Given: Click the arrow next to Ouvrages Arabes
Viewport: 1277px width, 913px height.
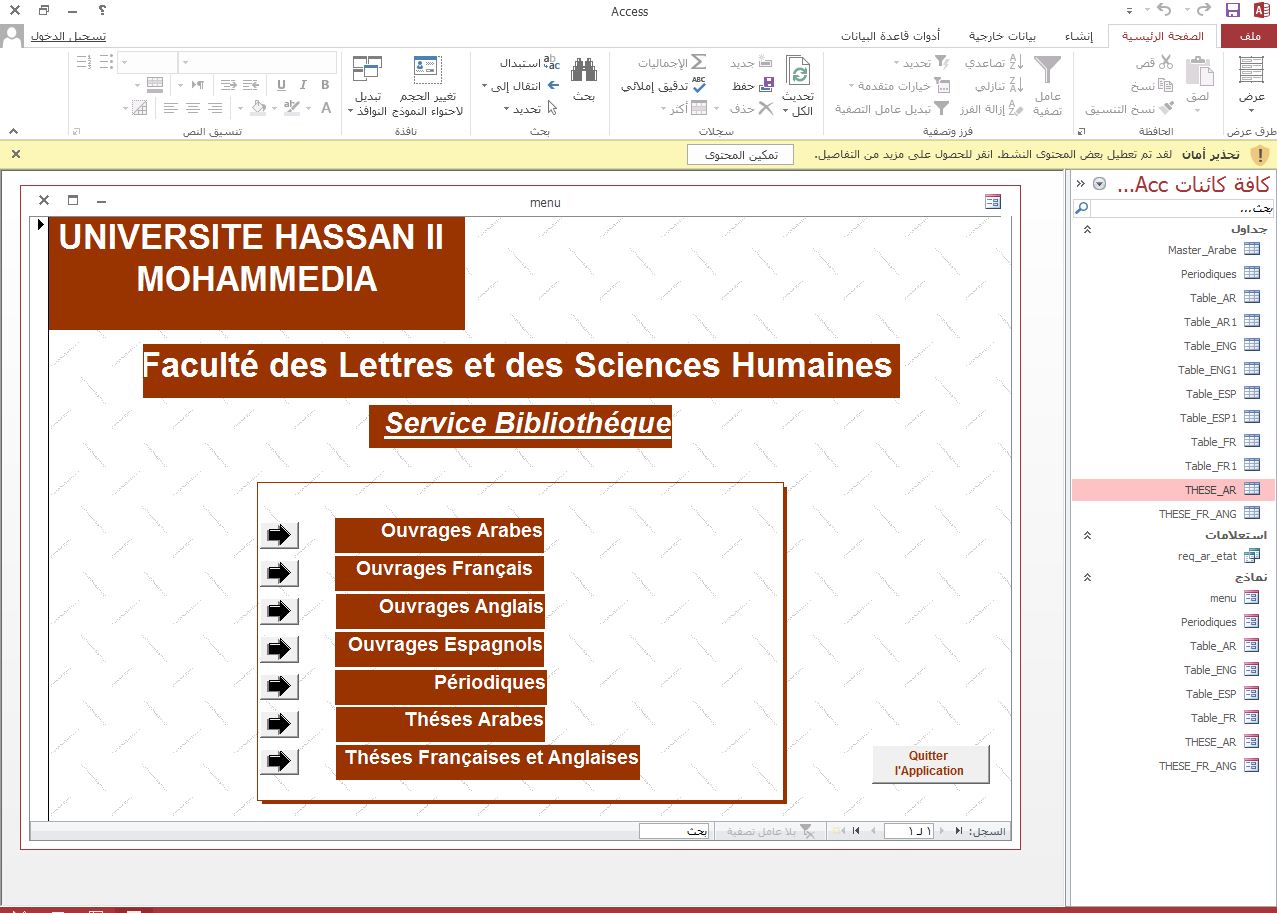Looking at the screenshot, I should [279, 535].
